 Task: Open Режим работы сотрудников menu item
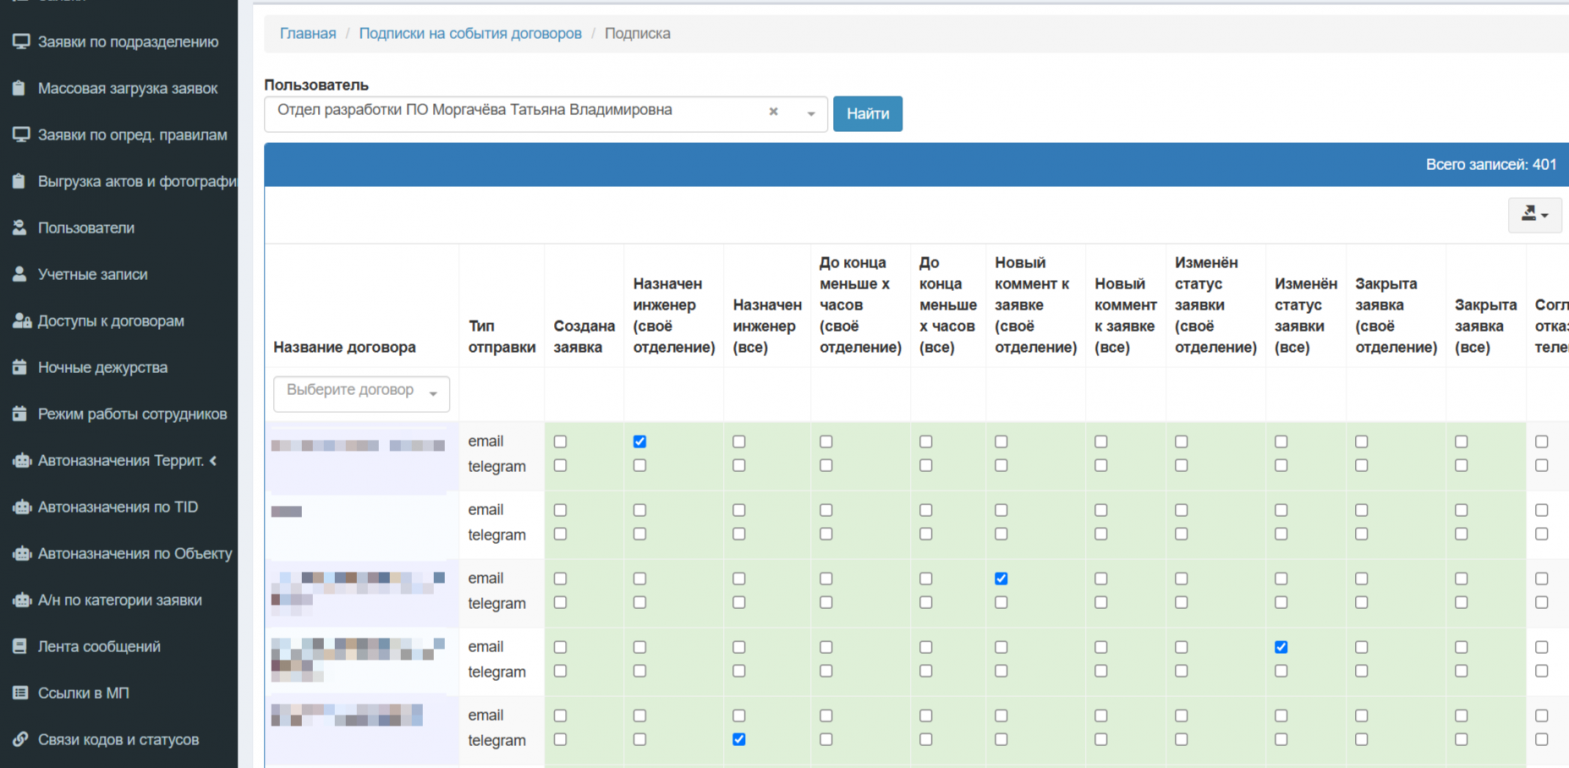[132, 414]
